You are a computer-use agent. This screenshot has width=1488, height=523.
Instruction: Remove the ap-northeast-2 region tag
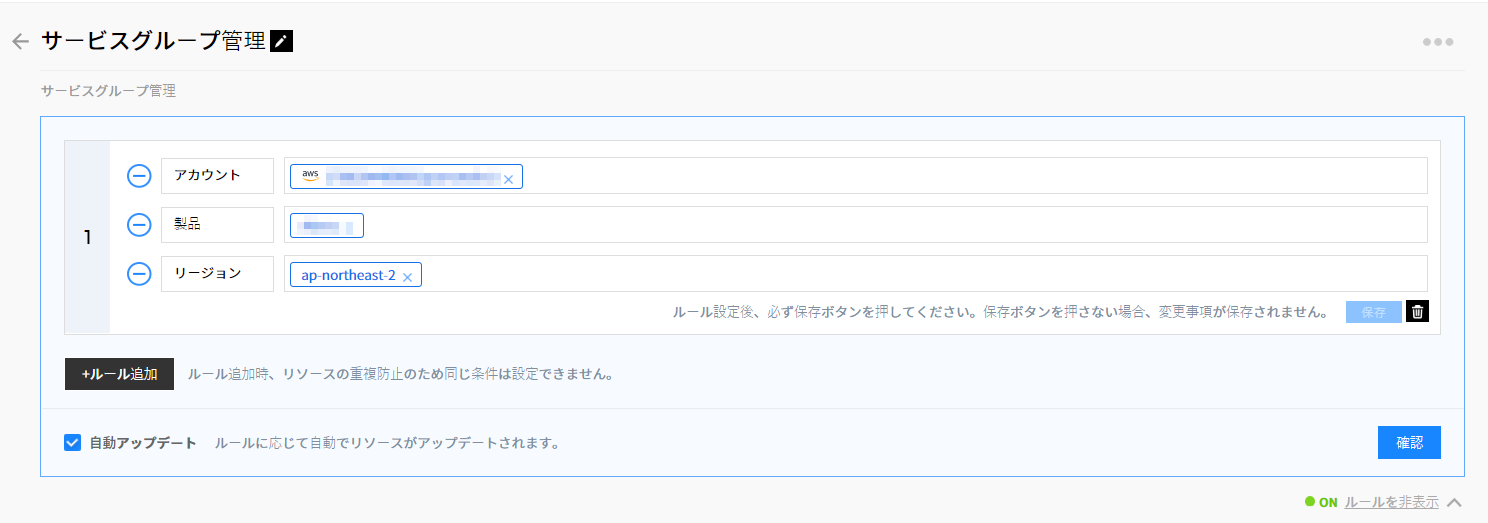pos(407,277)
